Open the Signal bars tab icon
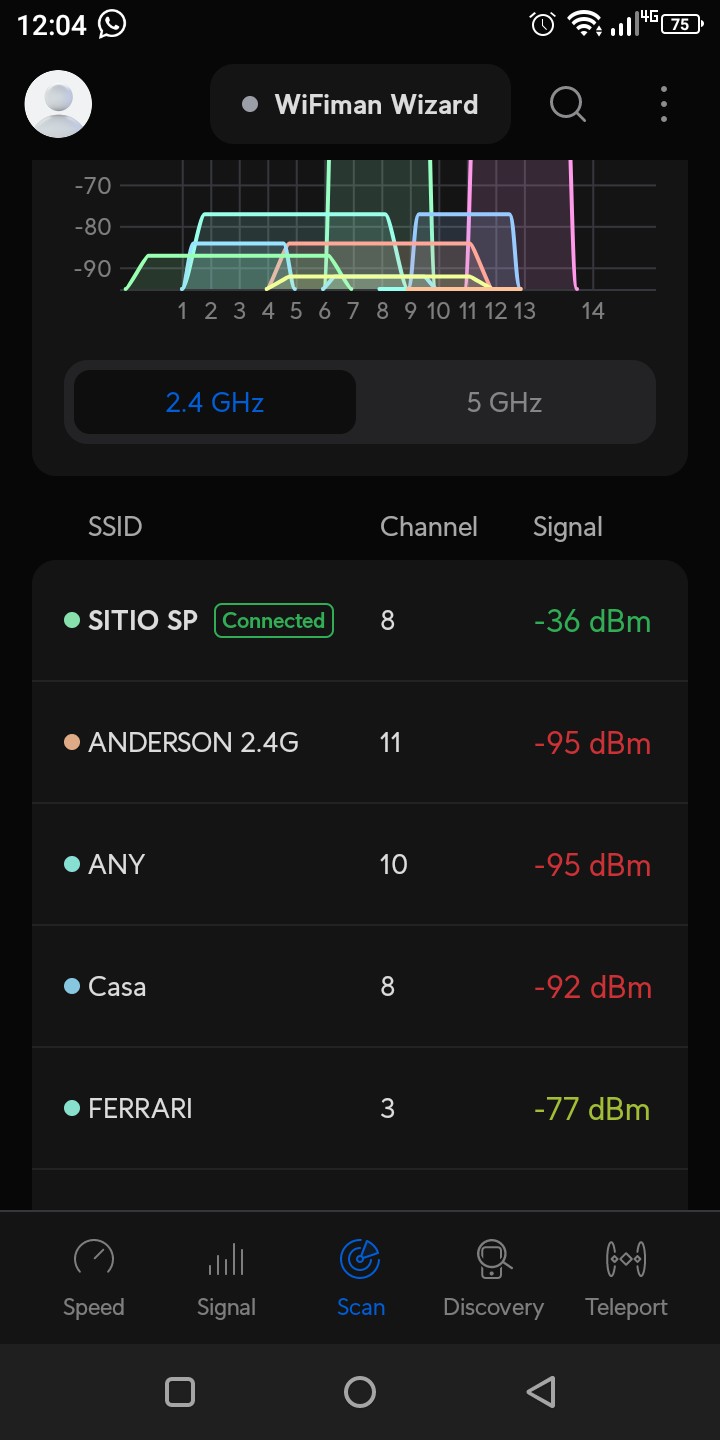The width and height of the screenshot is (720, 1440). click(226, 1258)
